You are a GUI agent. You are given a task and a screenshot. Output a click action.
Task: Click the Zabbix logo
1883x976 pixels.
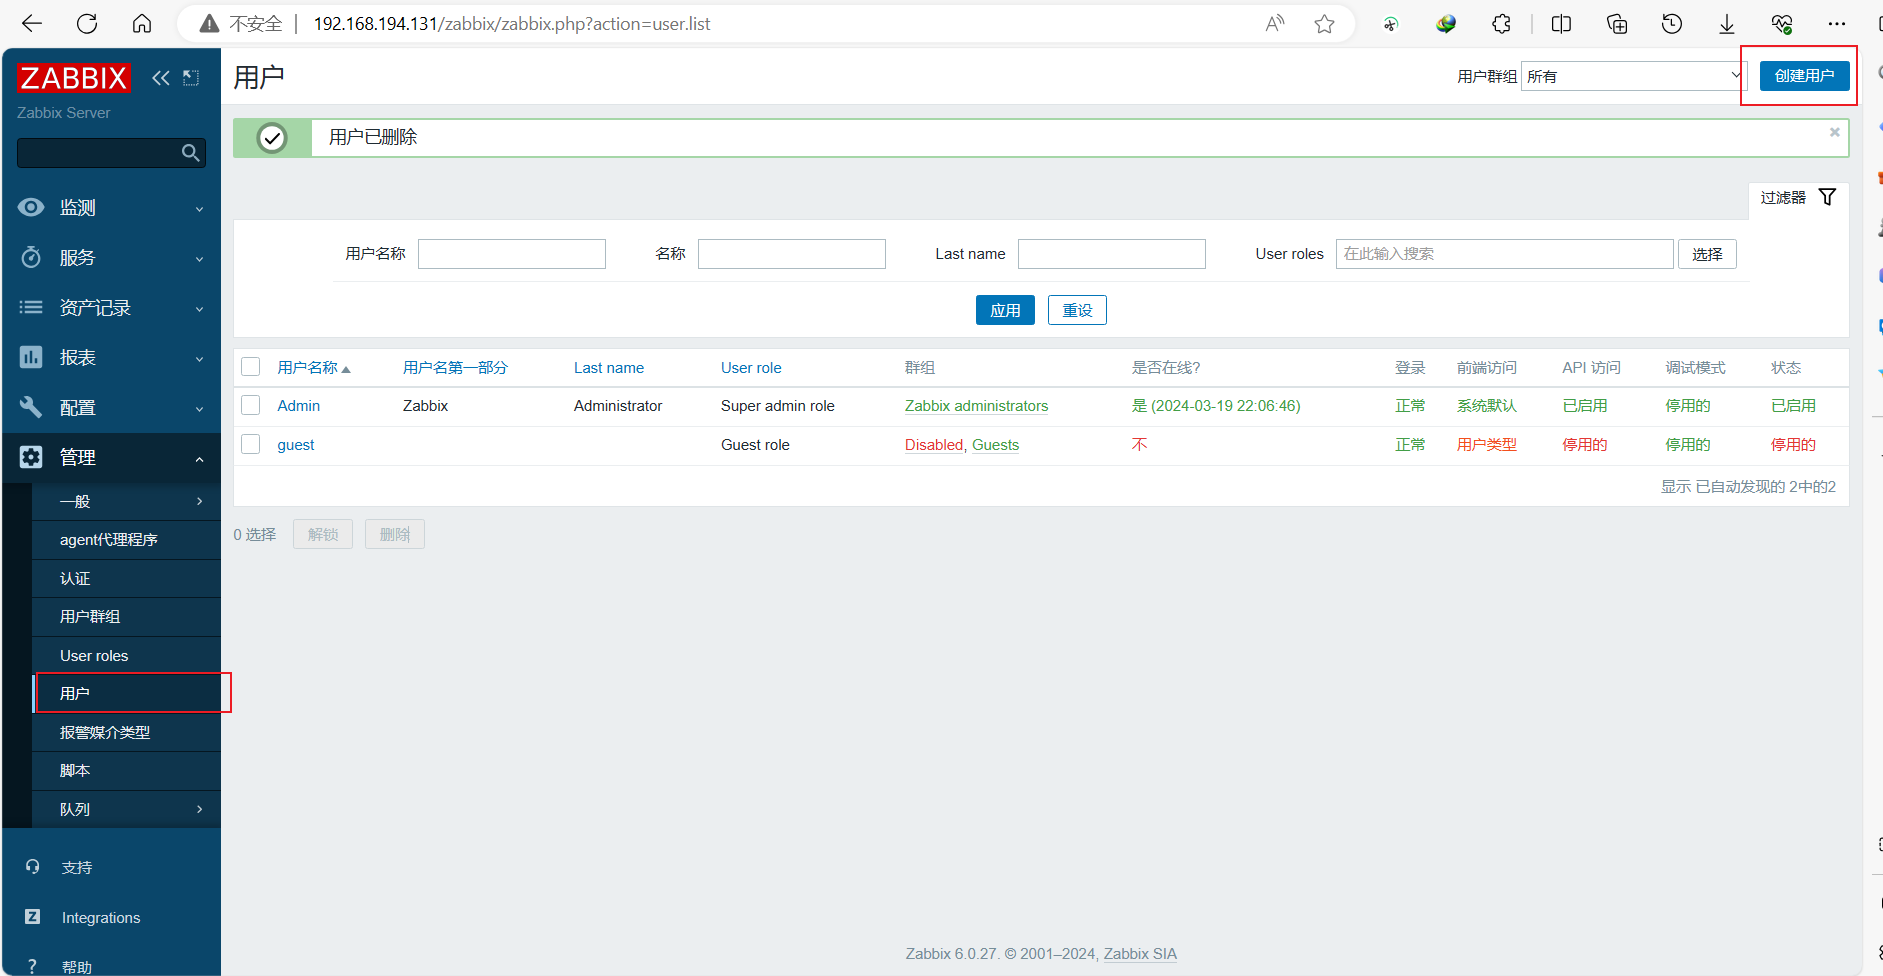click(74, 78)
